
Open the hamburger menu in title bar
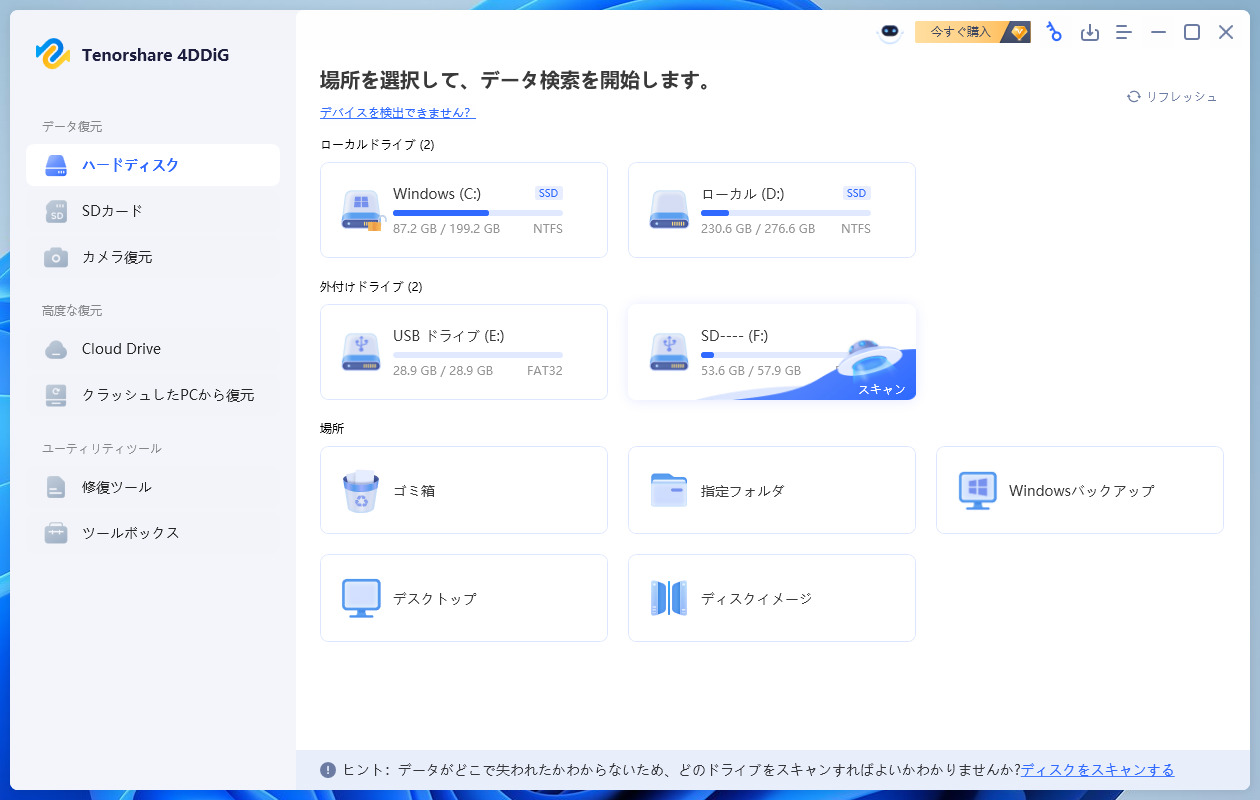tap(1124, 33)
